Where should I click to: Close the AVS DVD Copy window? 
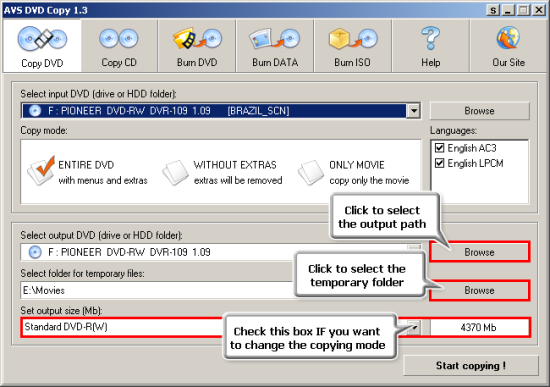point(538,10)
